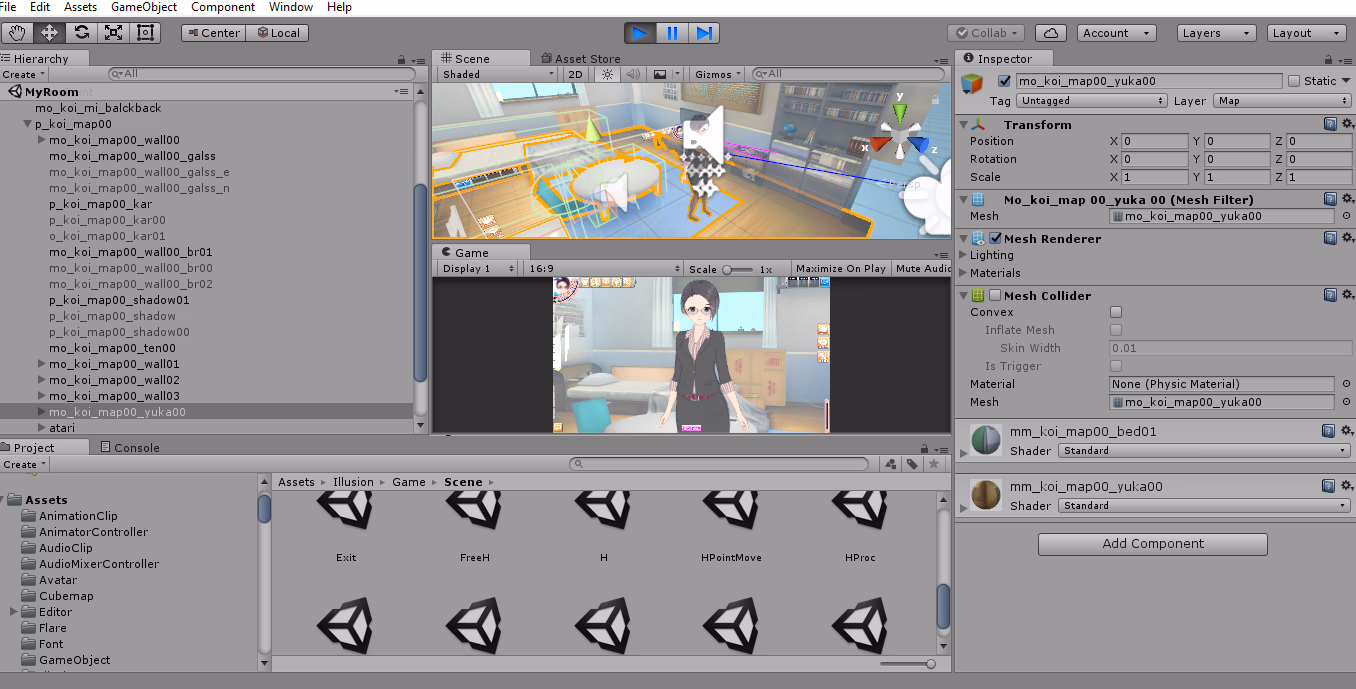Click Maximize On Play button
The image size is (1356, 689).
[x=840, y=269]
